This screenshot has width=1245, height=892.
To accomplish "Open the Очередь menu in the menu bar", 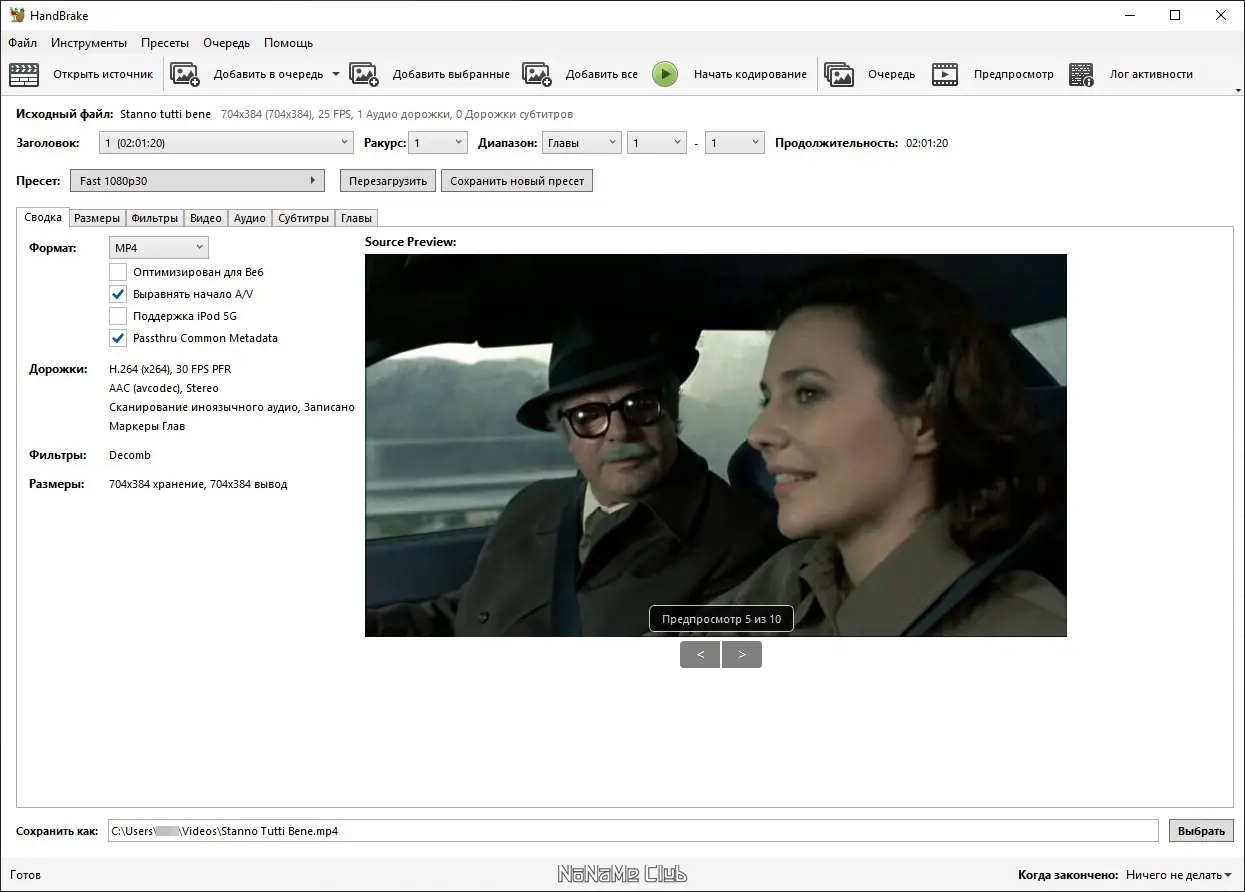I will 227,43.
